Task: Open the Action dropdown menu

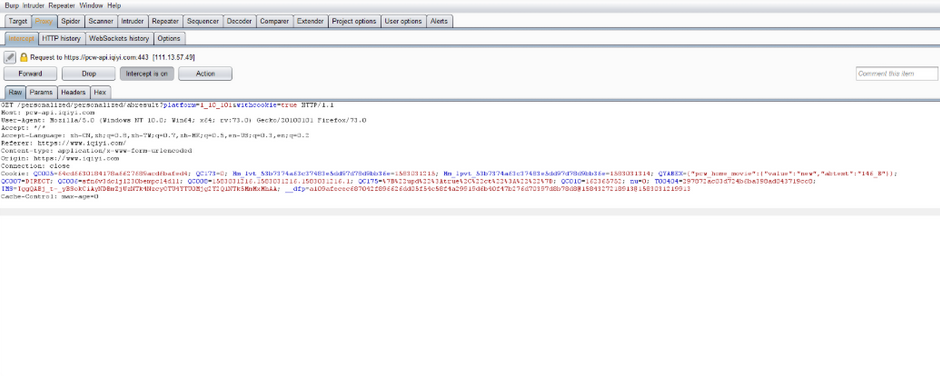Action: click(x=205, y=74)
